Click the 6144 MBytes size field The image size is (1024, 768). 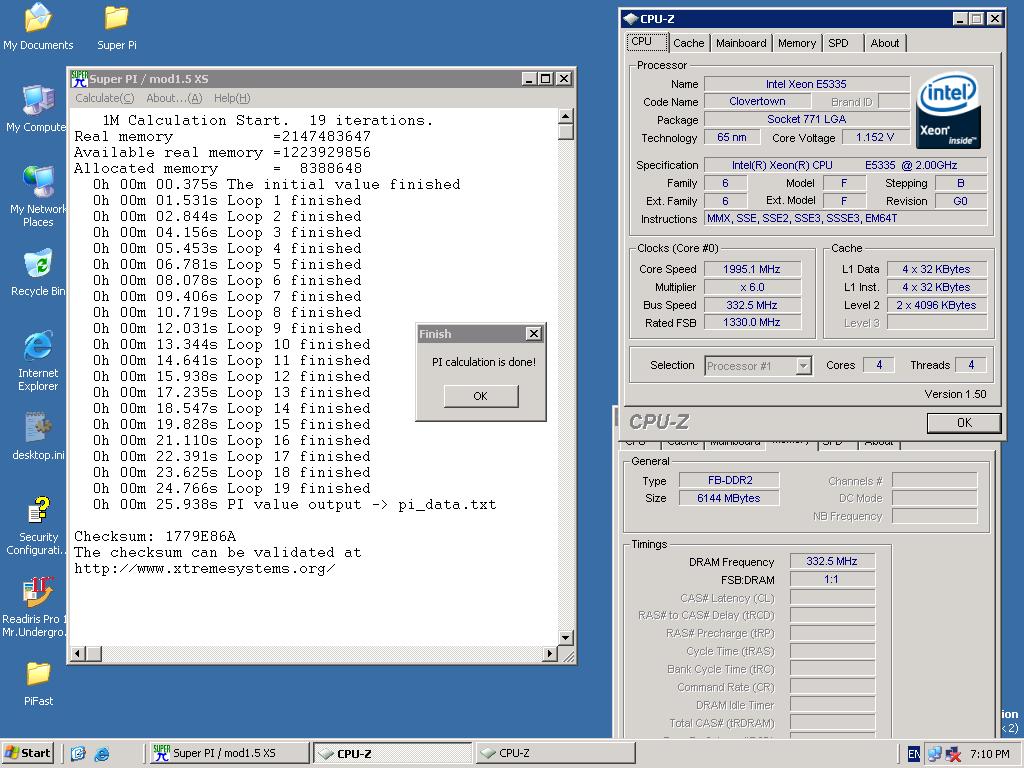(729, 498)
